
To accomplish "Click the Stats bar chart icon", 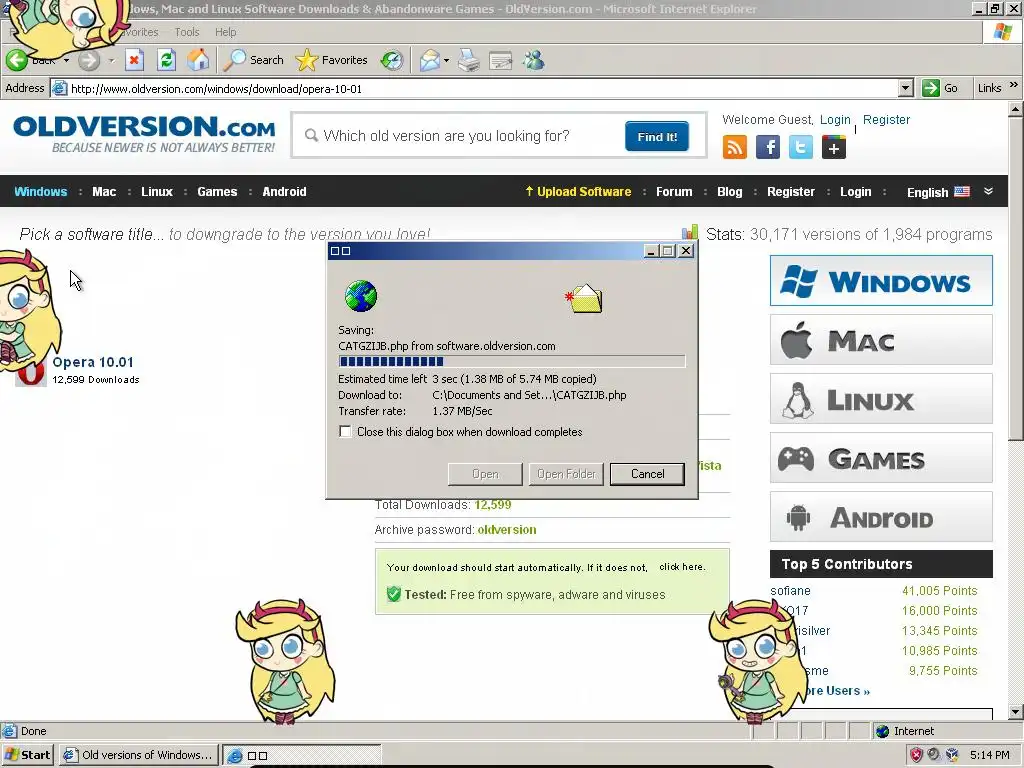I will click(x=690, y=232).
